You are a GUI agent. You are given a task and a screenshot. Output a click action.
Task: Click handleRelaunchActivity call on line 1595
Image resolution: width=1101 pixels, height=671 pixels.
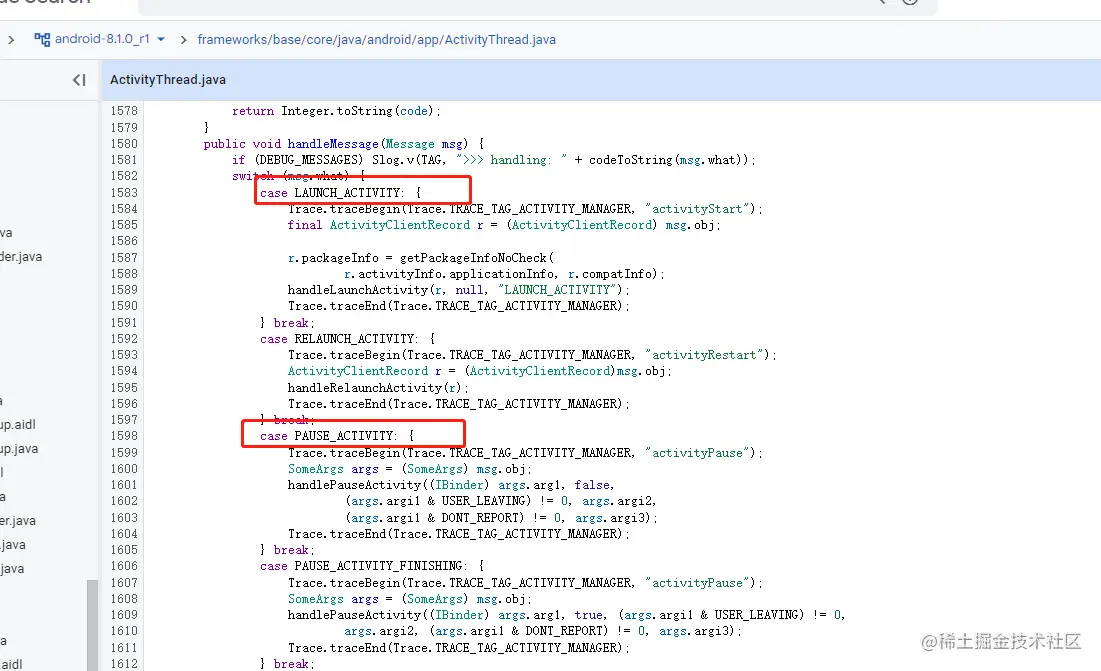pyautogui.click(x=364, y=387)
